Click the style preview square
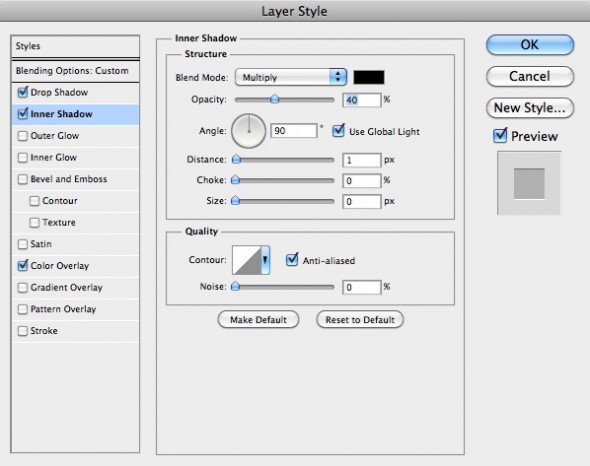 coord(529,183)
